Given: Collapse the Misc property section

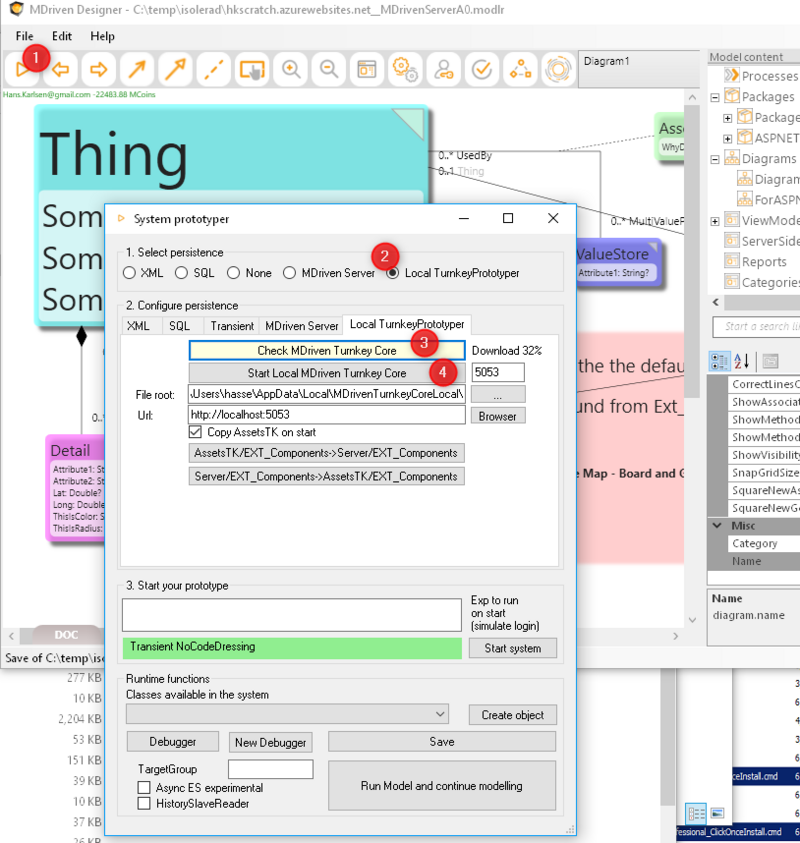Looking at the screenshot, I should [x=717, y=525].
